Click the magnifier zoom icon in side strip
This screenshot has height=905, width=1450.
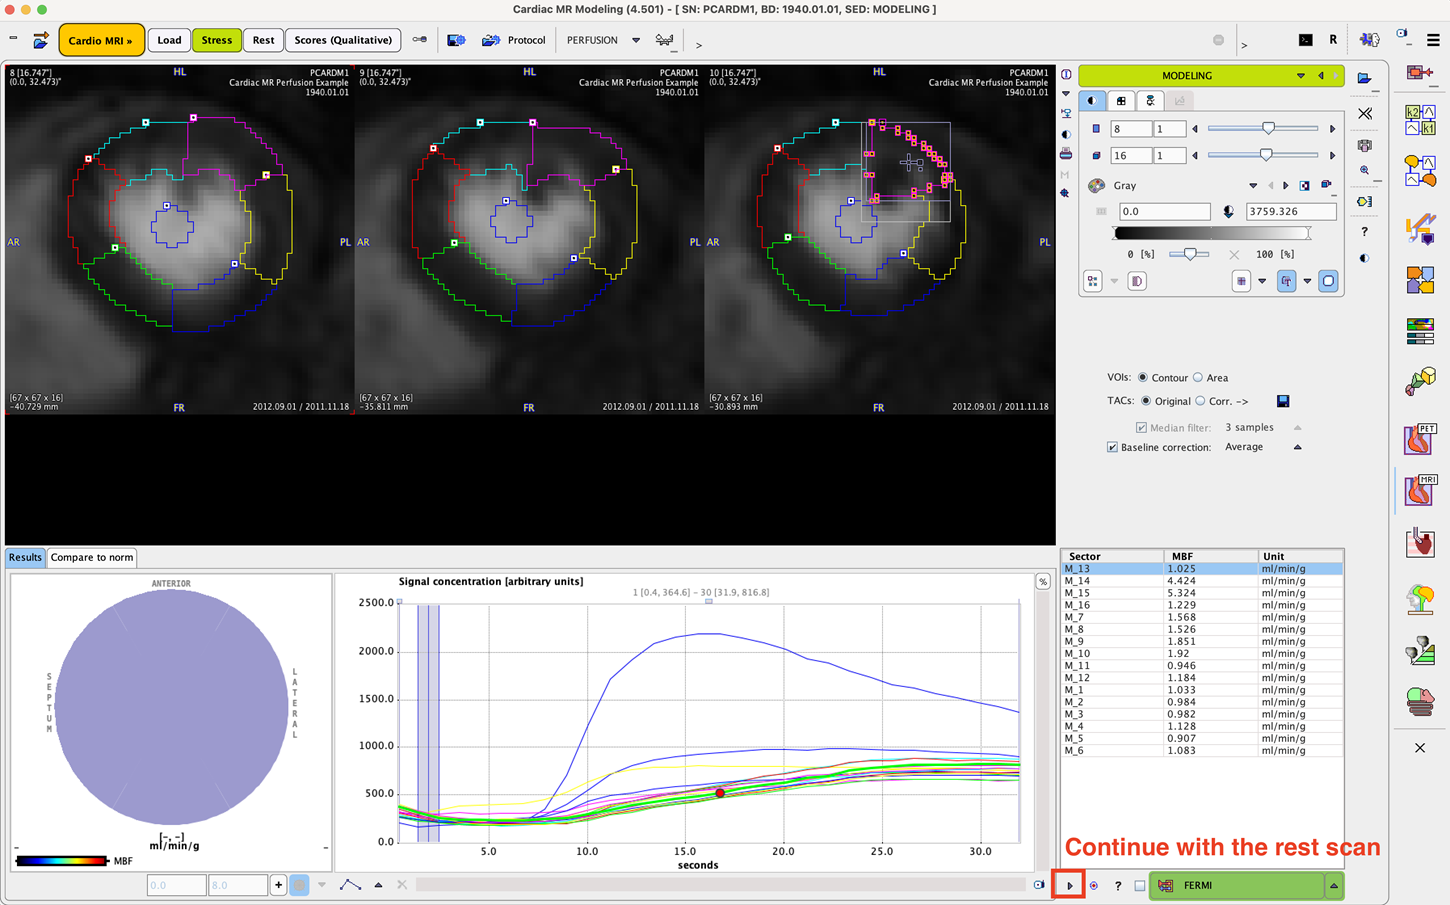pyautogui.click(x=1365, y=171)
